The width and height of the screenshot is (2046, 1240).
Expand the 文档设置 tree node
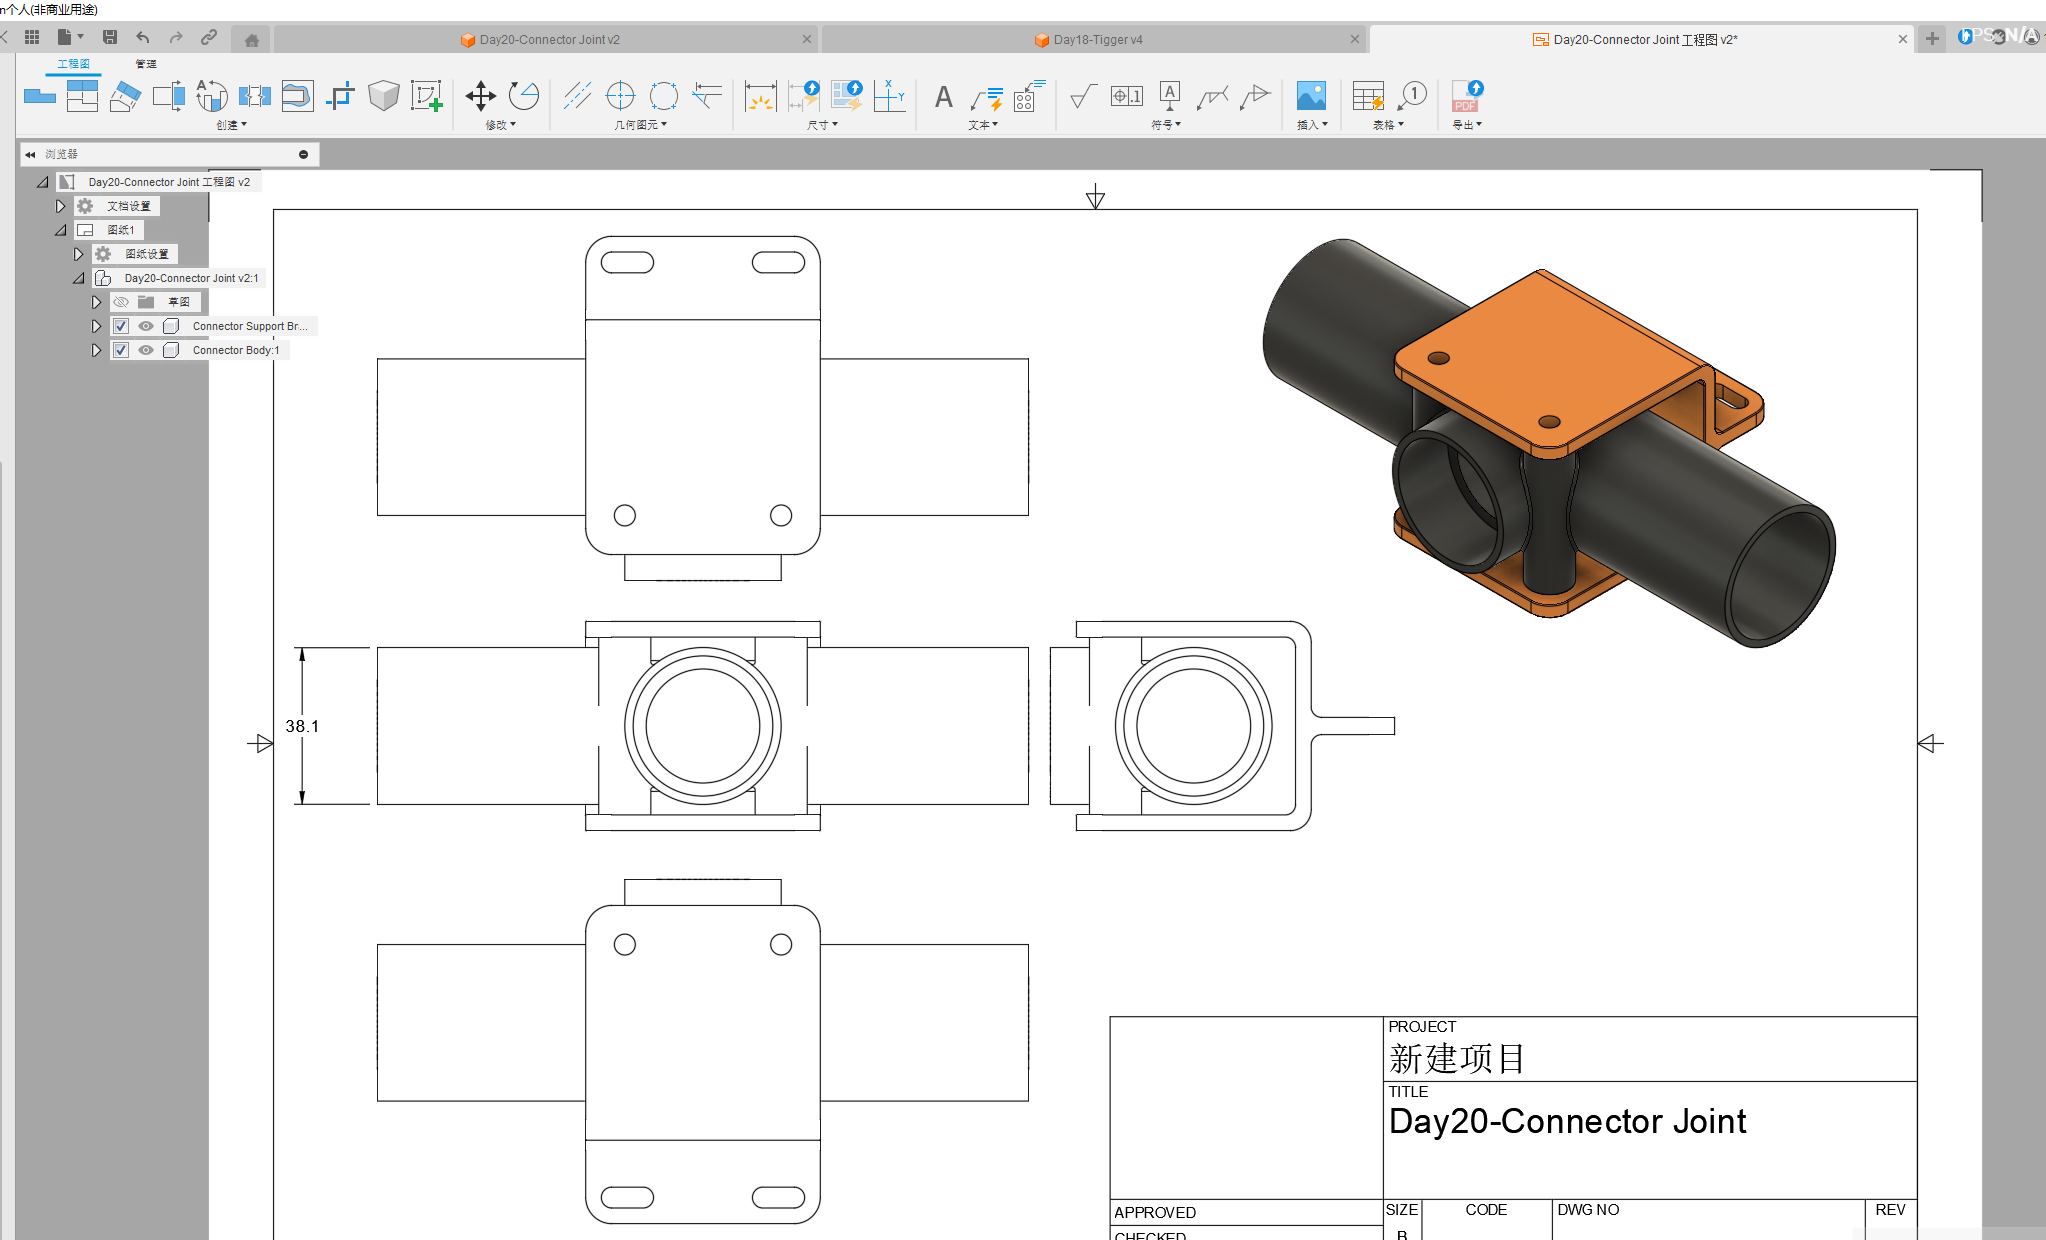60,206
